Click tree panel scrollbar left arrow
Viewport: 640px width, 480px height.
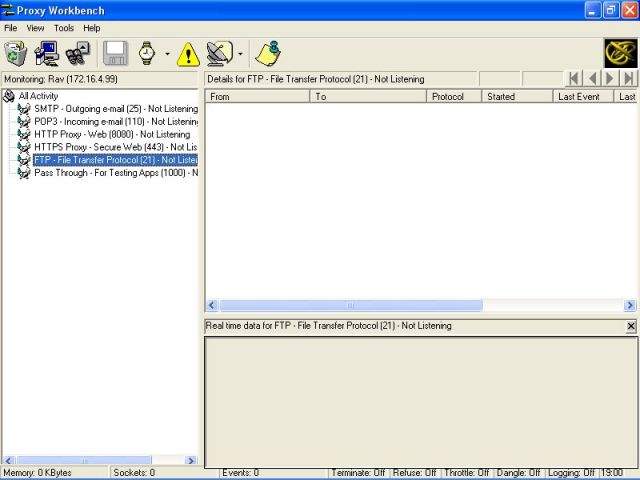[9, 460]
